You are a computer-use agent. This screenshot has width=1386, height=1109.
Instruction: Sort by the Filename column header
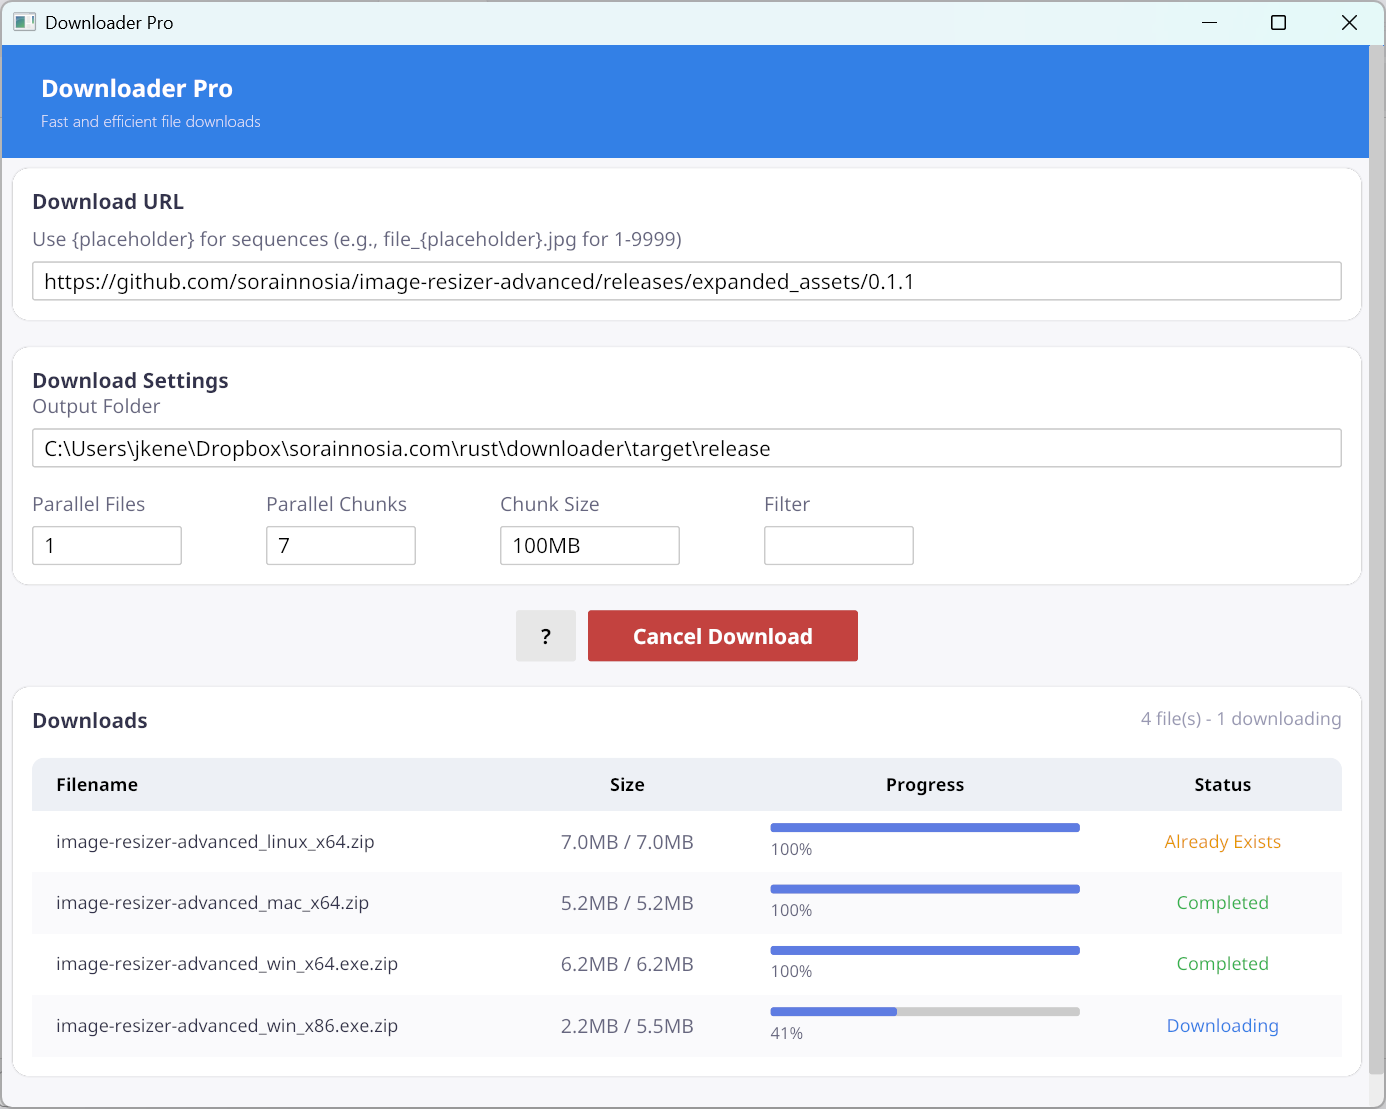point(97,784)
